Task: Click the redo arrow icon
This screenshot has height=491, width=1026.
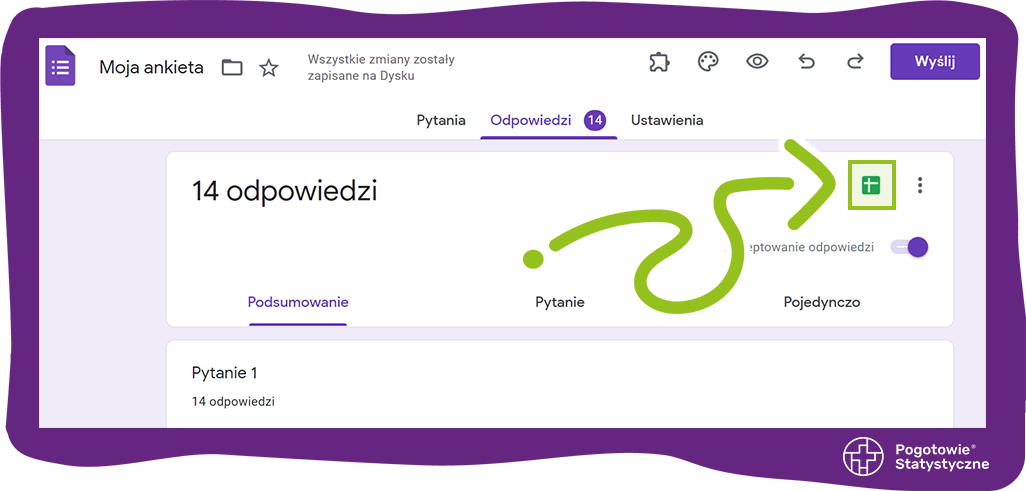Action: 855,62
